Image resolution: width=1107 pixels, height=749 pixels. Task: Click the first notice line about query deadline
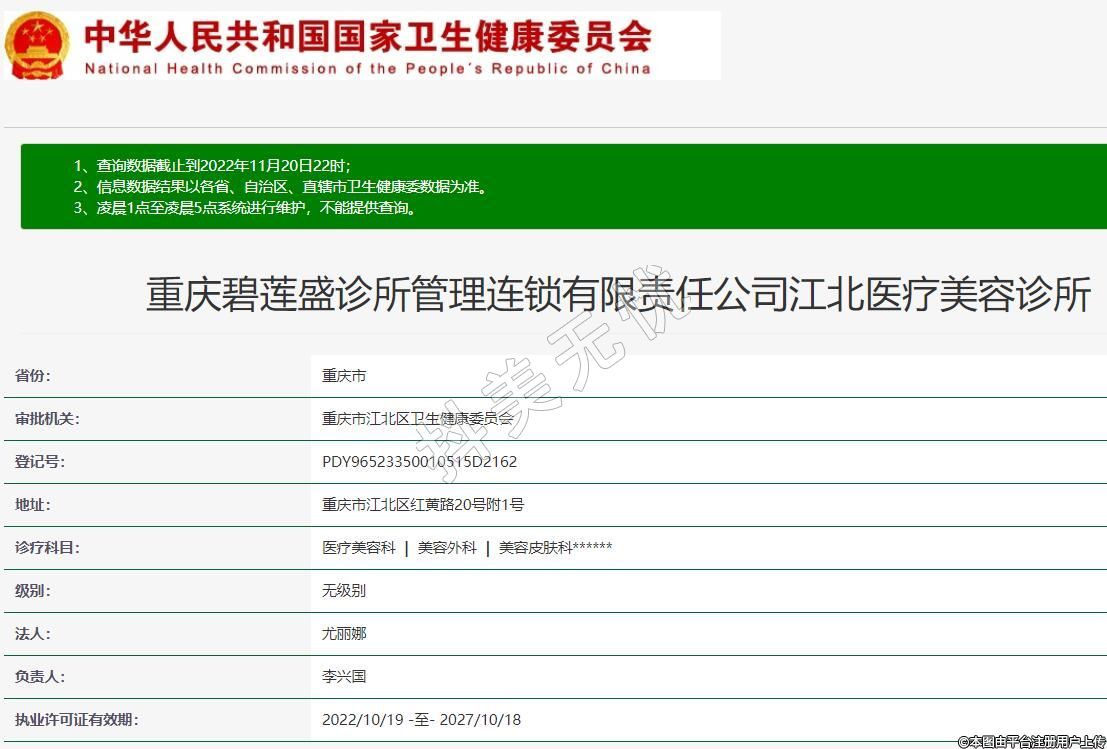pos(212,165)
